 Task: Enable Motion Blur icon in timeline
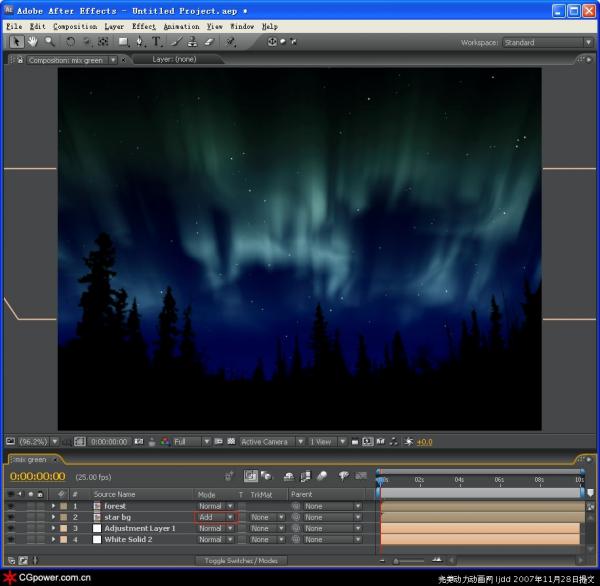[x=322, y=476]
